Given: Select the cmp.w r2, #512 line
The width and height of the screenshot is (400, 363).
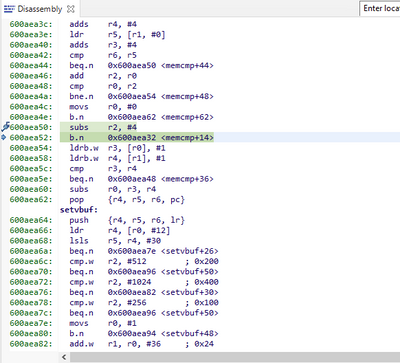Looking at the screenshot, I should tap(144, 262).
